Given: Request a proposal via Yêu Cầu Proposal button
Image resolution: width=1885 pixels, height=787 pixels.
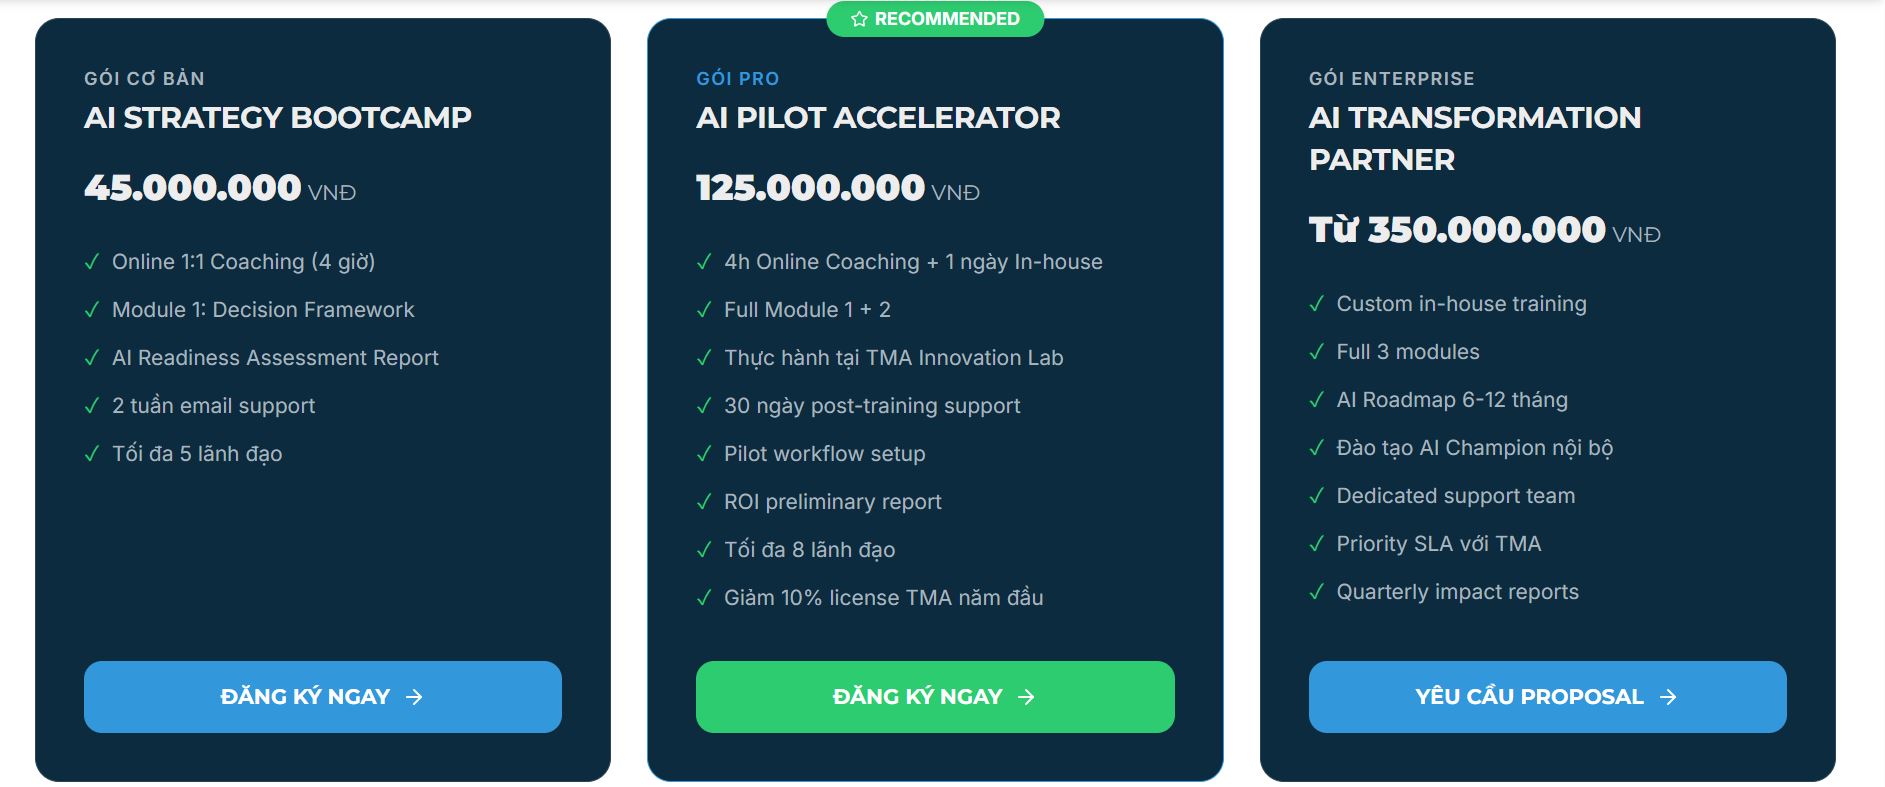Looking at the screenshot, I should click(1546, 697).
